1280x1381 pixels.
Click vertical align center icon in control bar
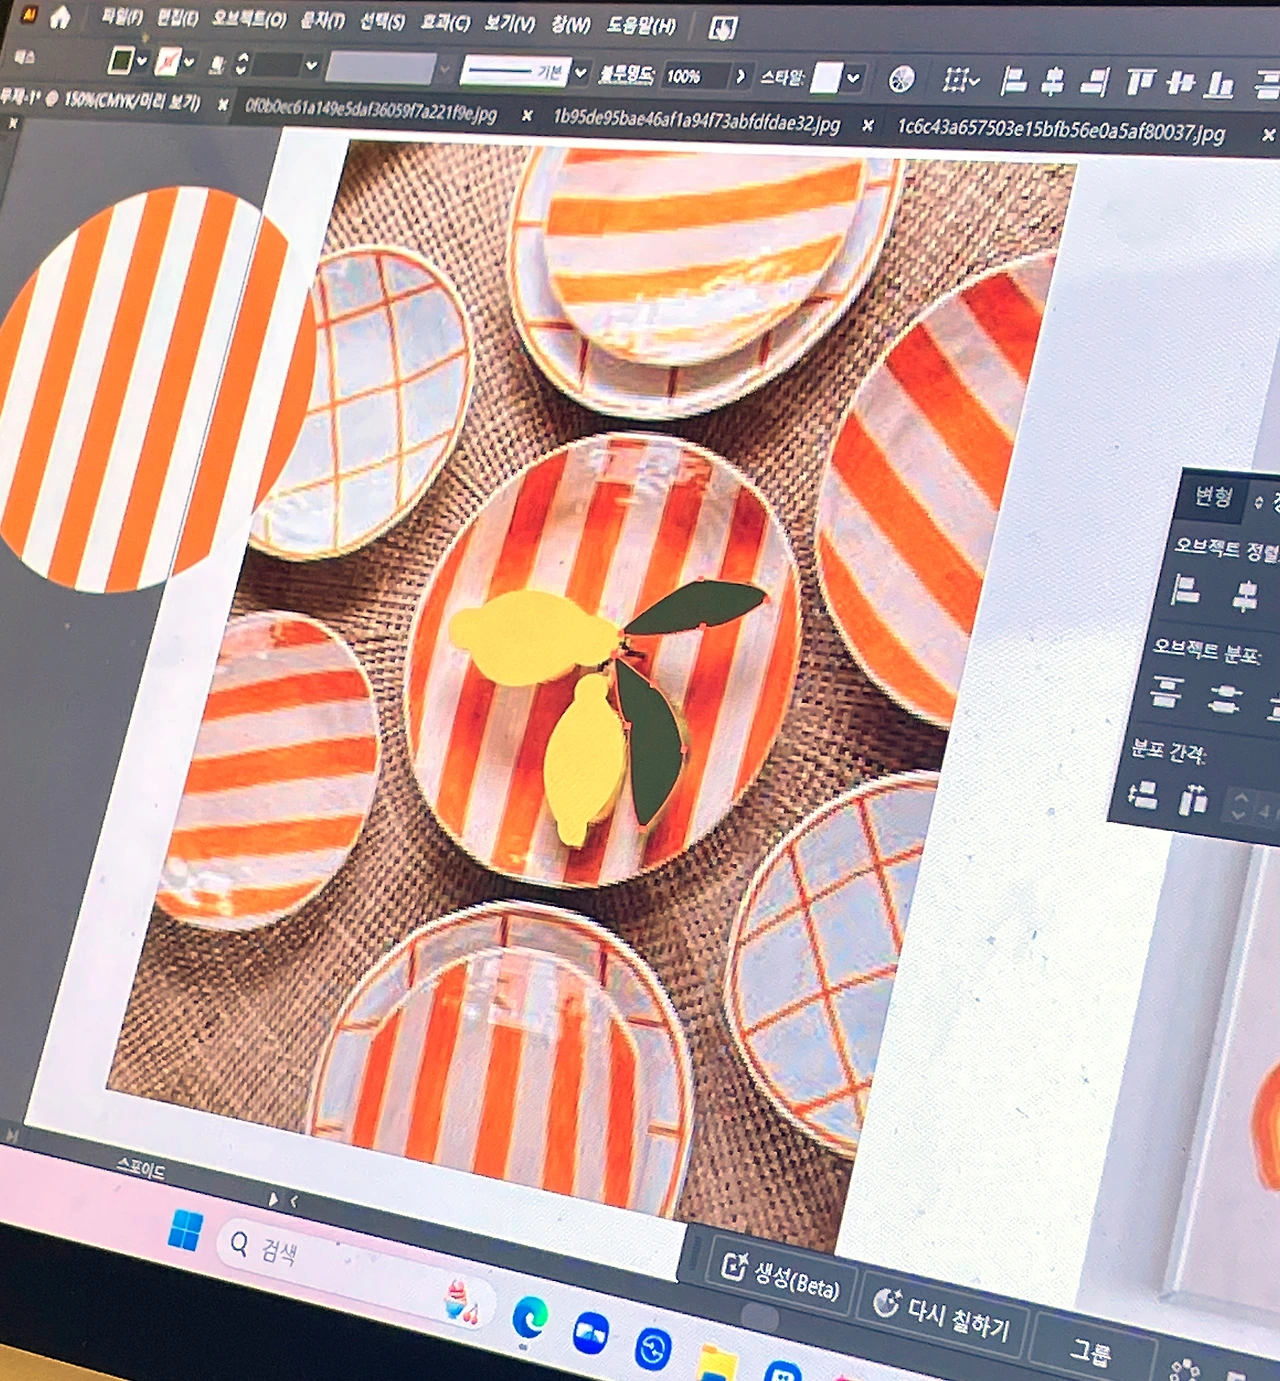click(x=1180, y=84)
